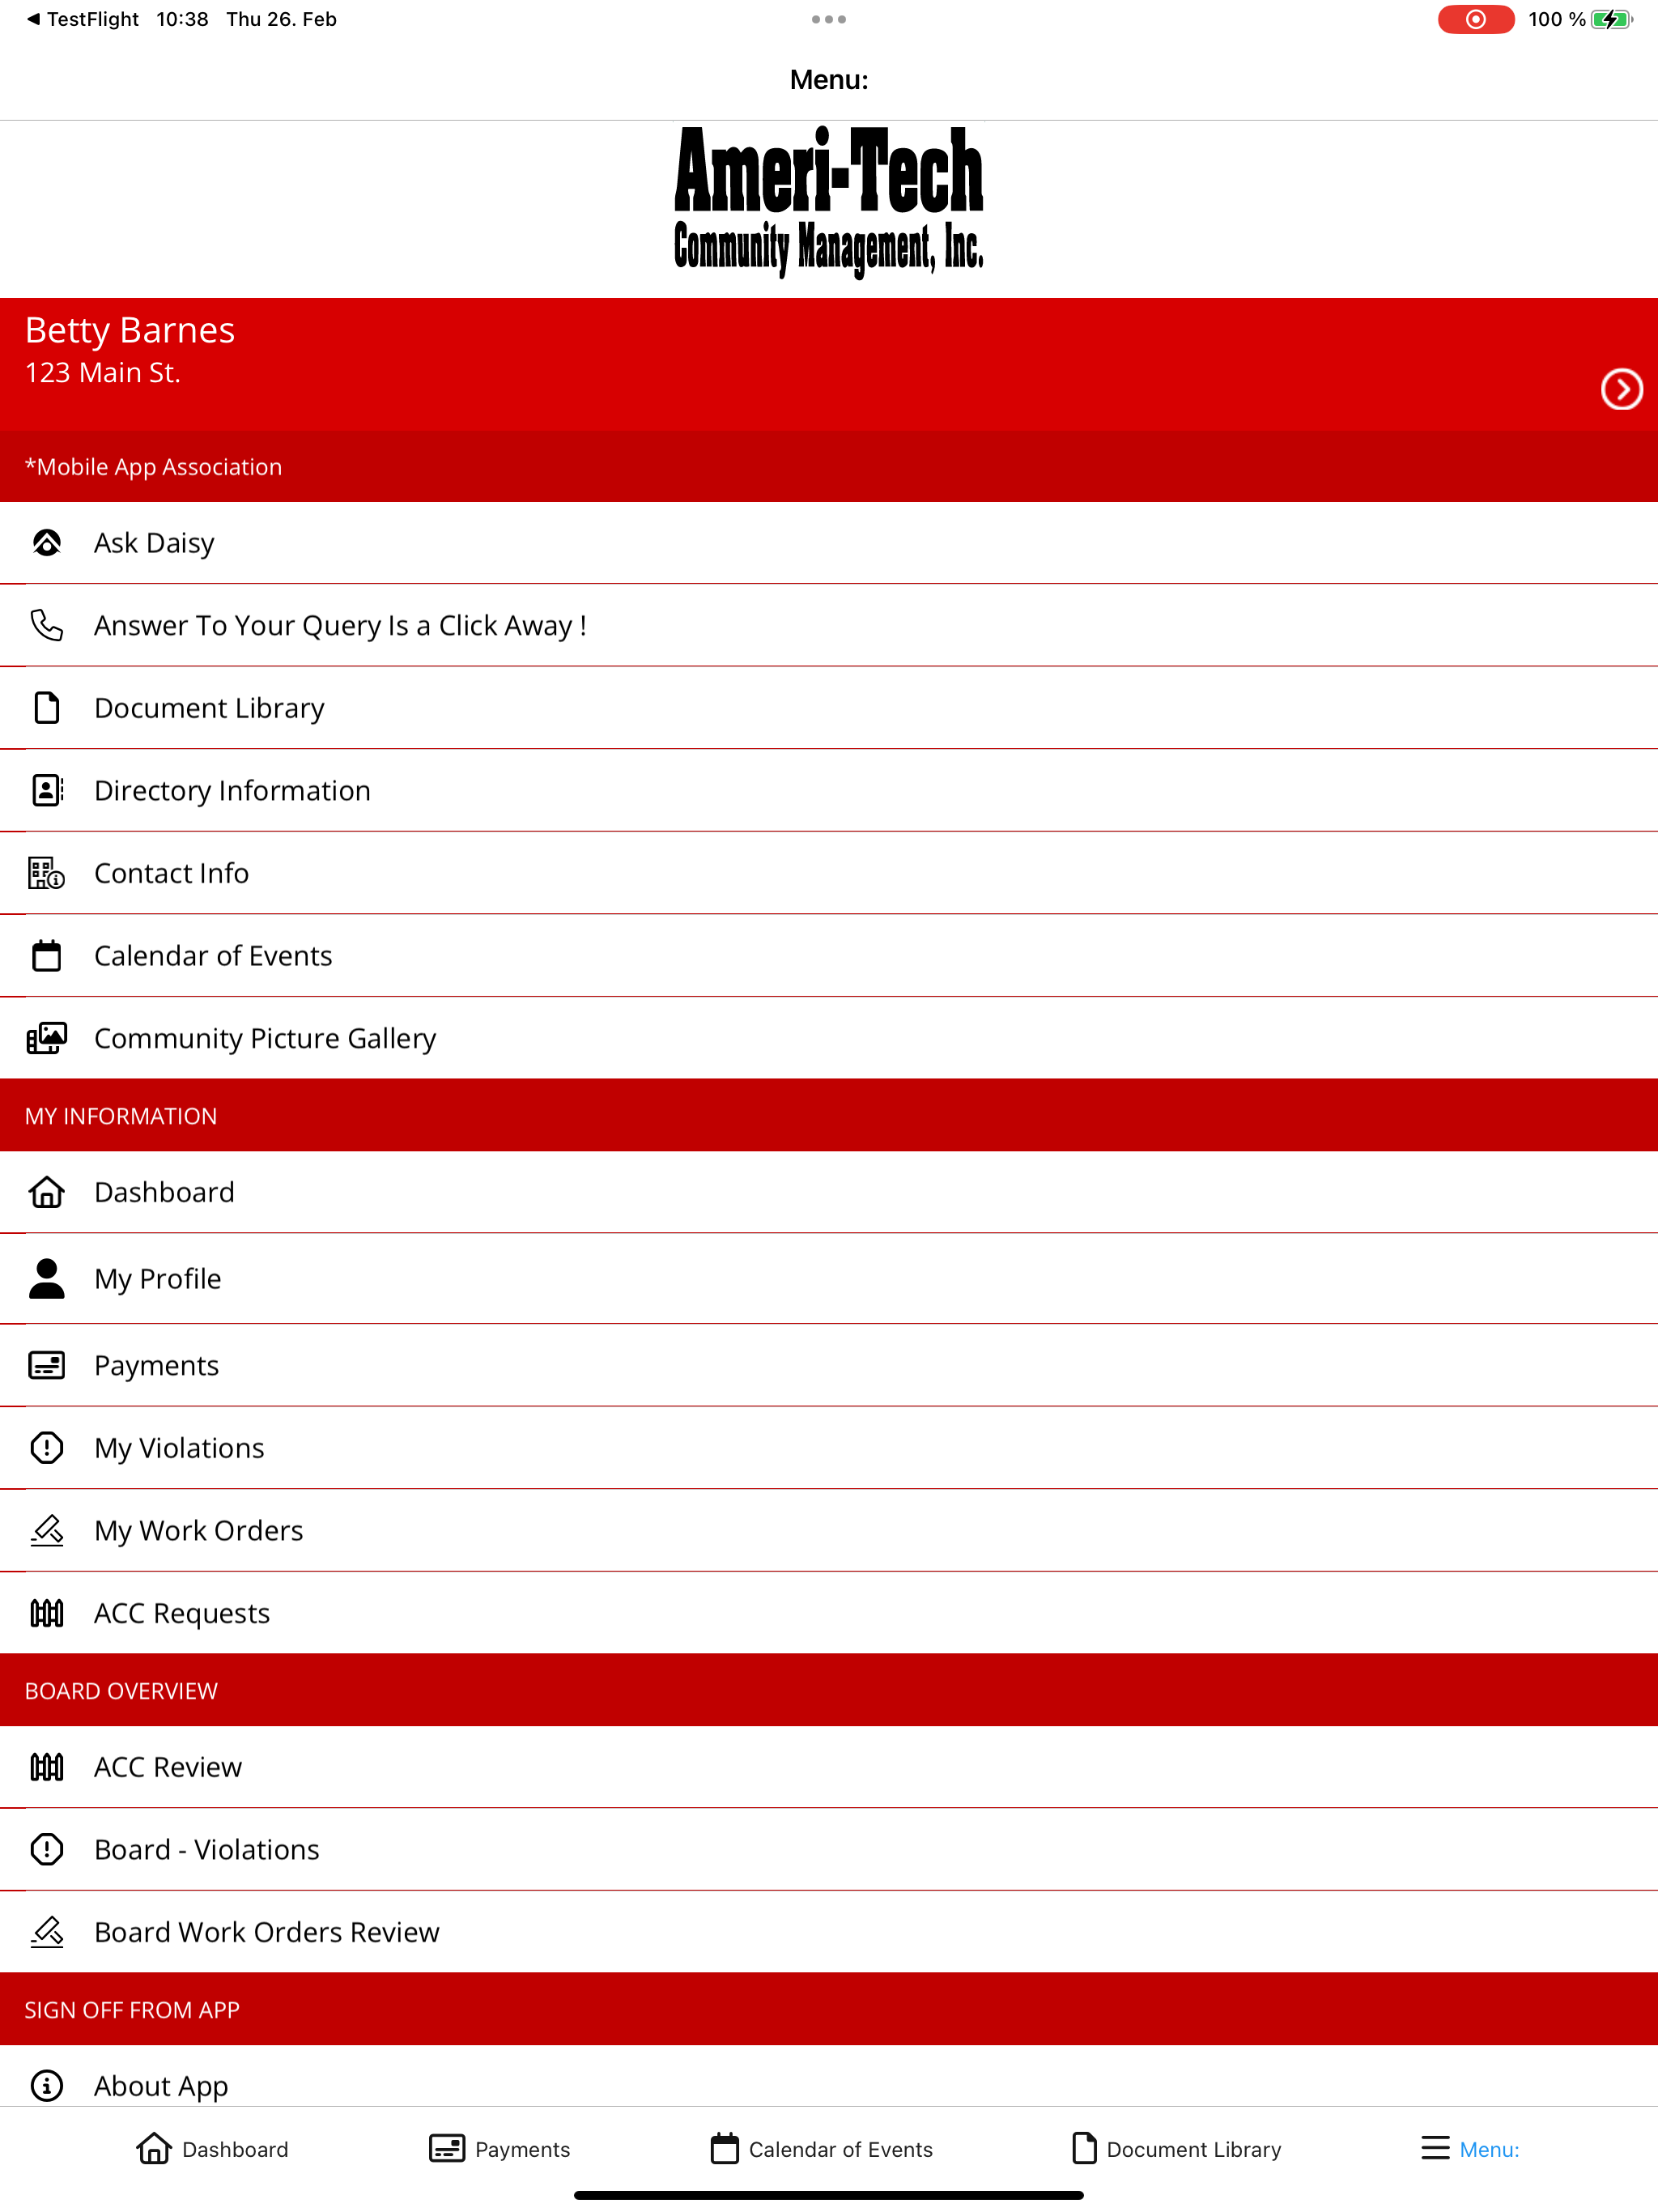Image resolution: width=1658 pixels, height=2212 pixels.
Task: Tap the three-dot multitasking control at top
Action: click(x=829, y=19)
